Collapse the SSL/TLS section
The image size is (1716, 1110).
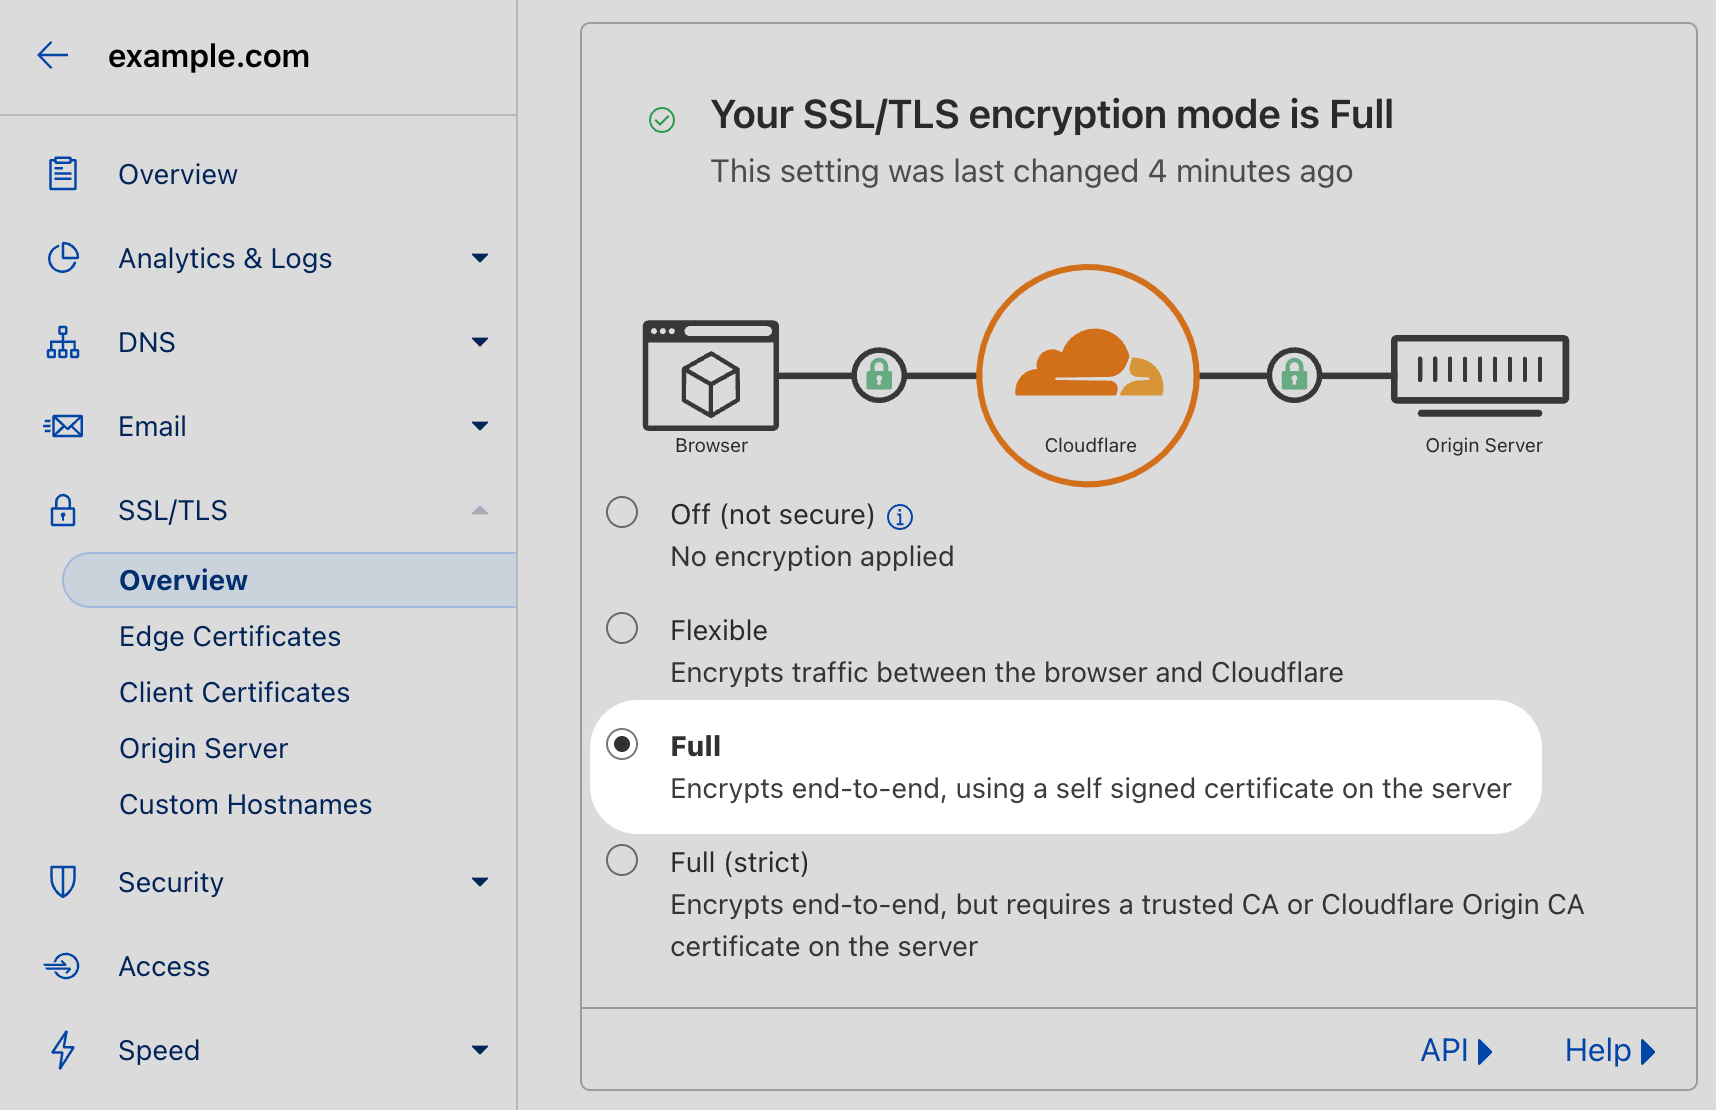(x=481, y=510)
